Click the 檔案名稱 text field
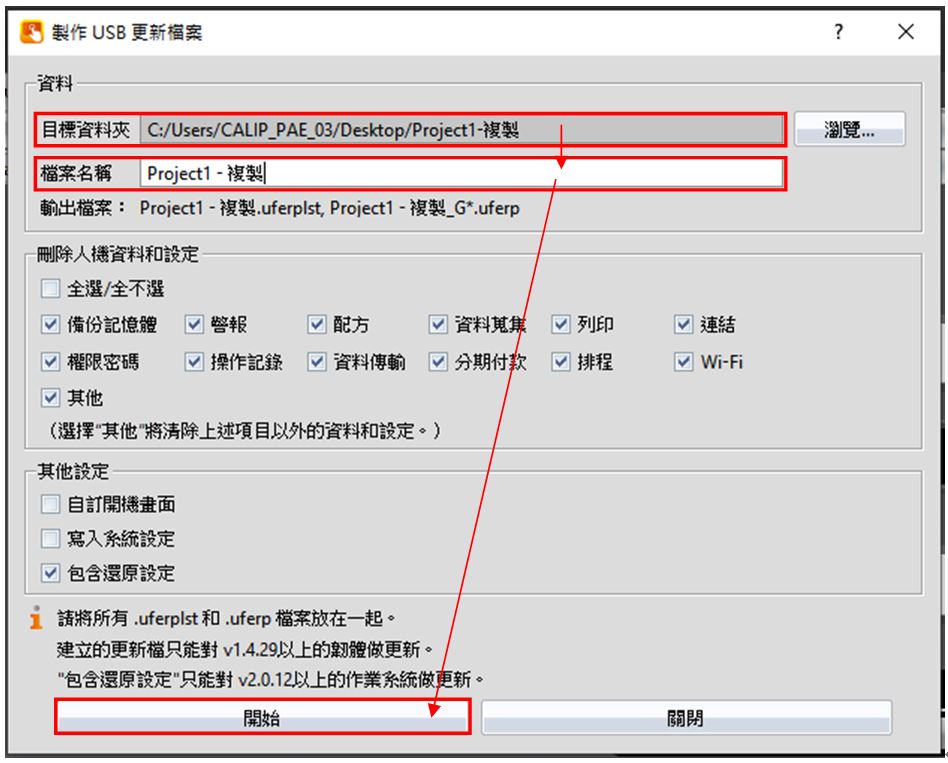The width and height of the screenshot is (948, 763). (462, 174)
